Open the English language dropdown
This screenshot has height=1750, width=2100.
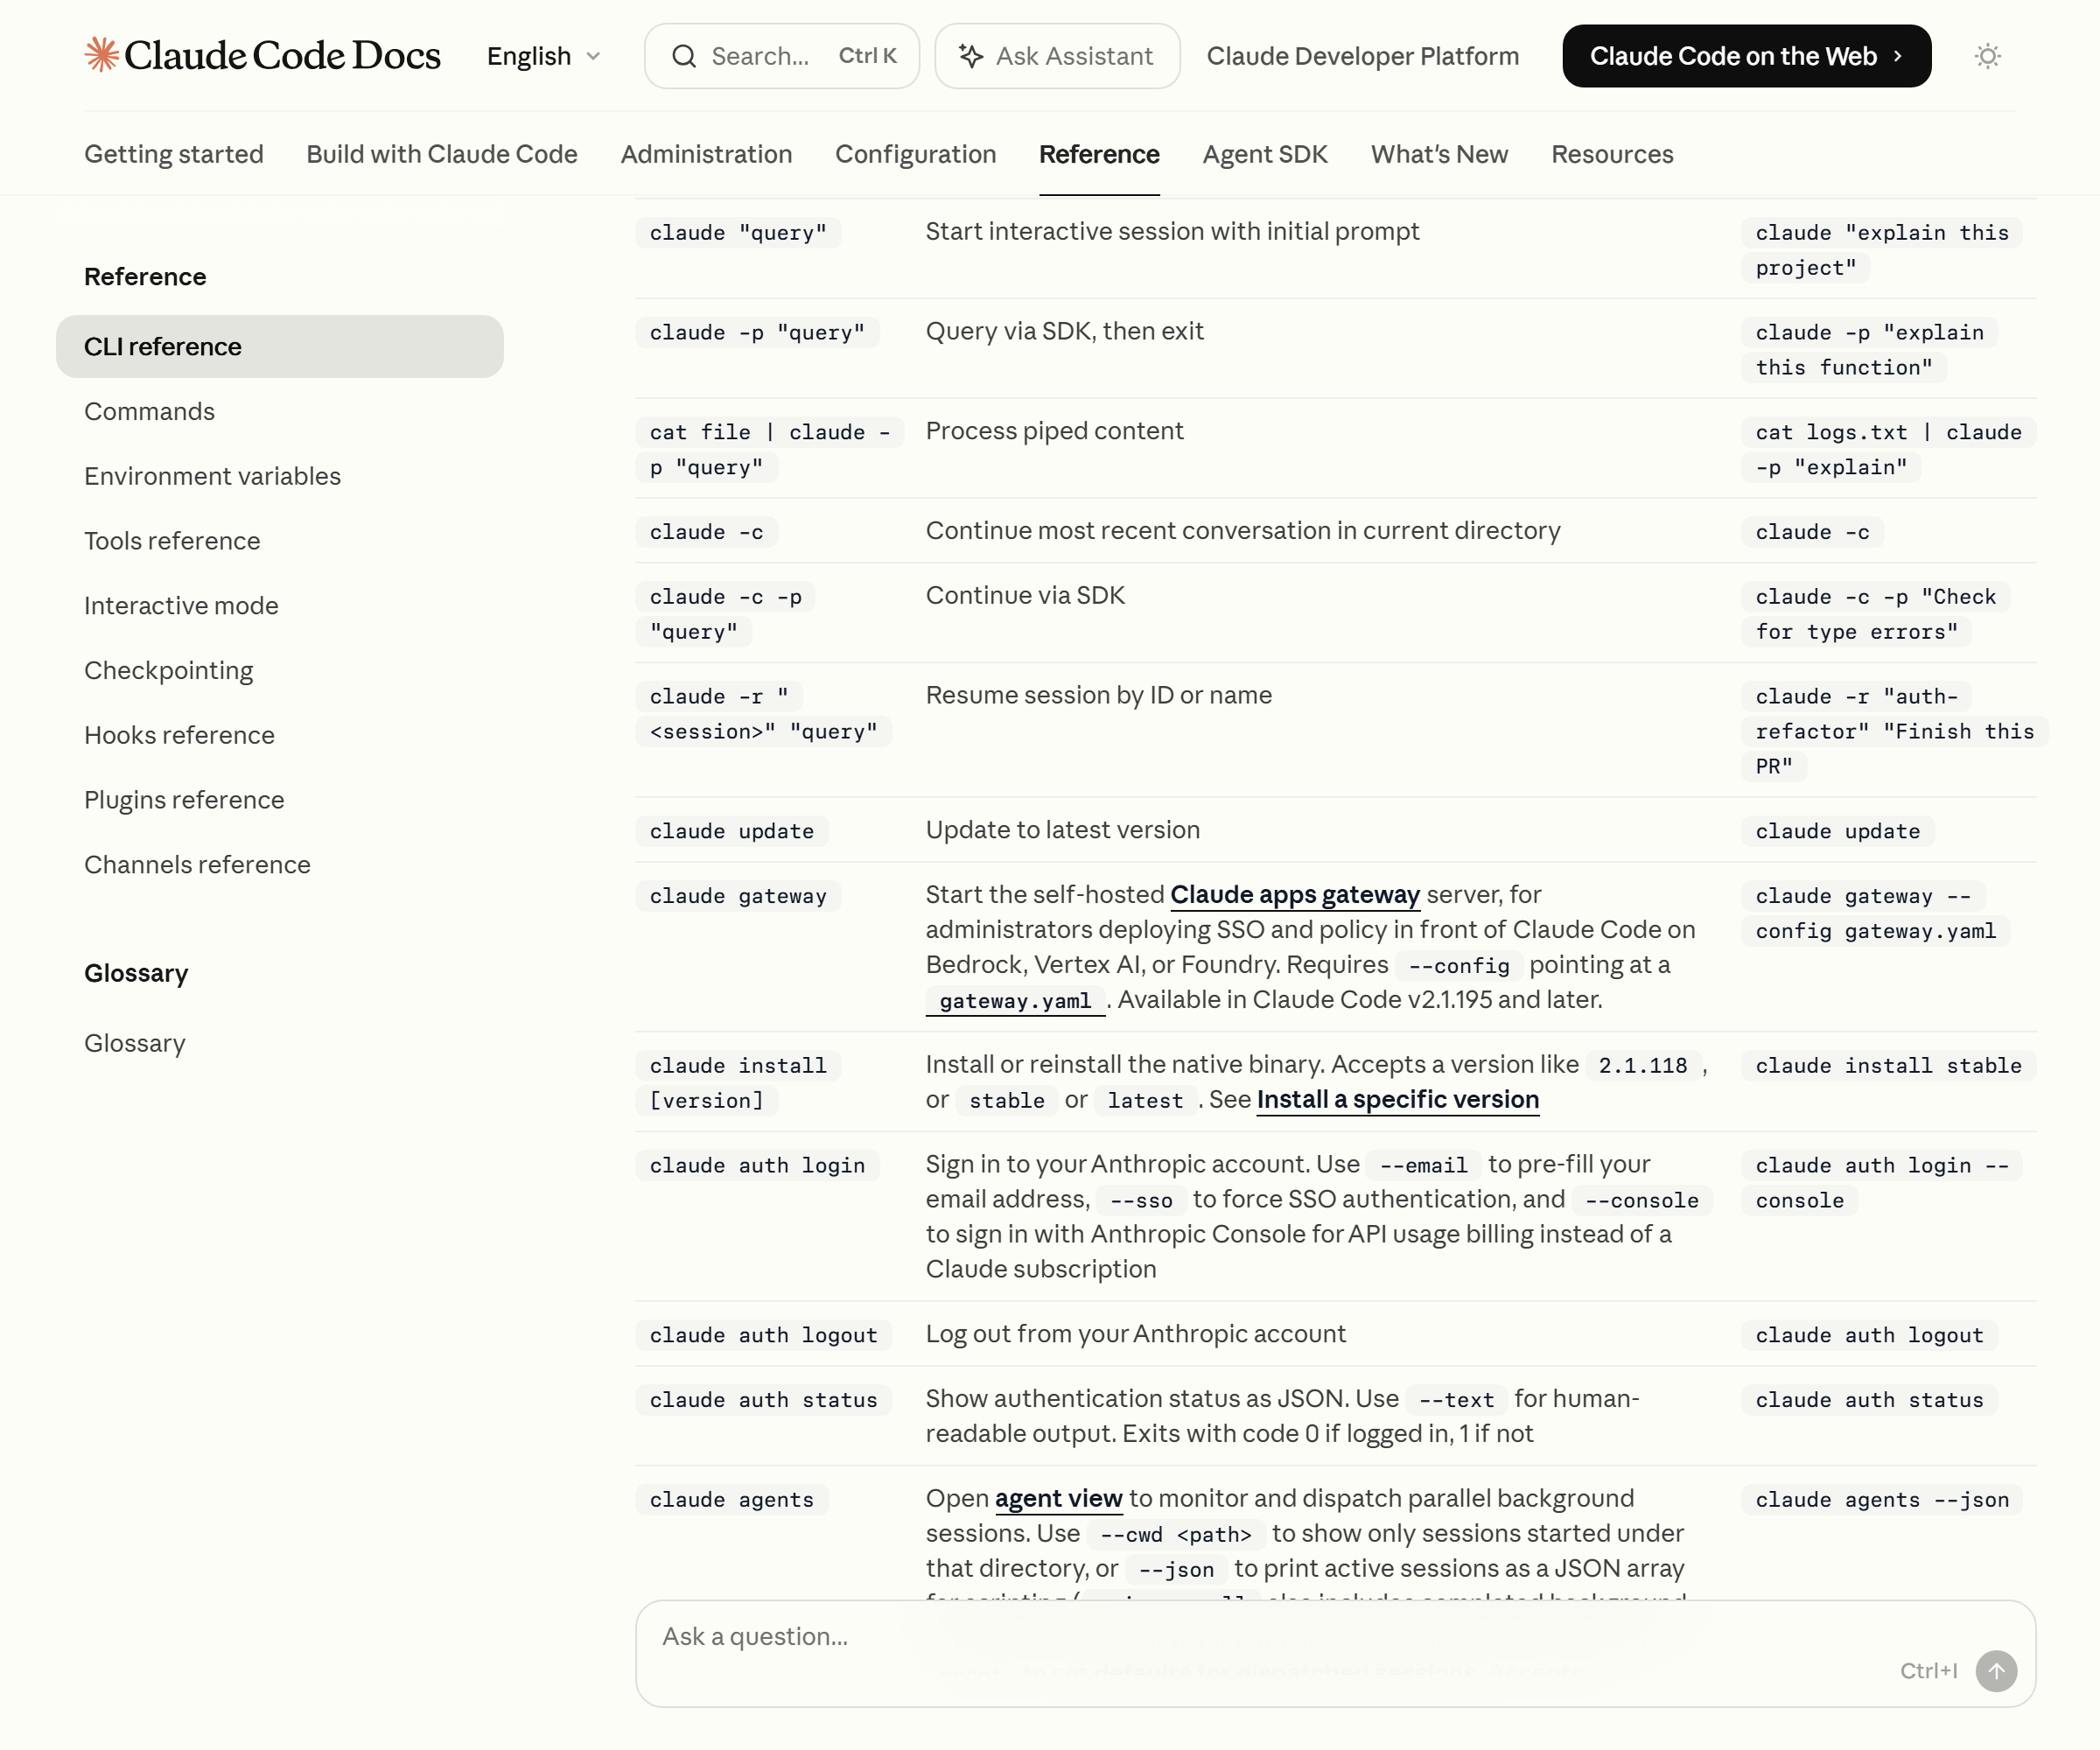tap(544, 56)
